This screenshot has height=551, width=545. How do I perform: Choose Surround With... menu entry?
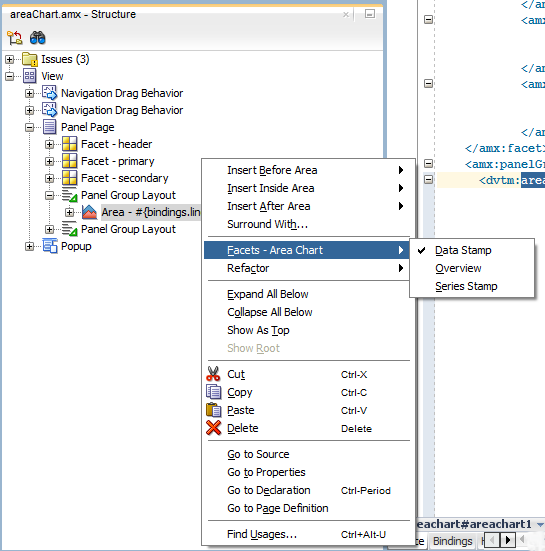306,224
